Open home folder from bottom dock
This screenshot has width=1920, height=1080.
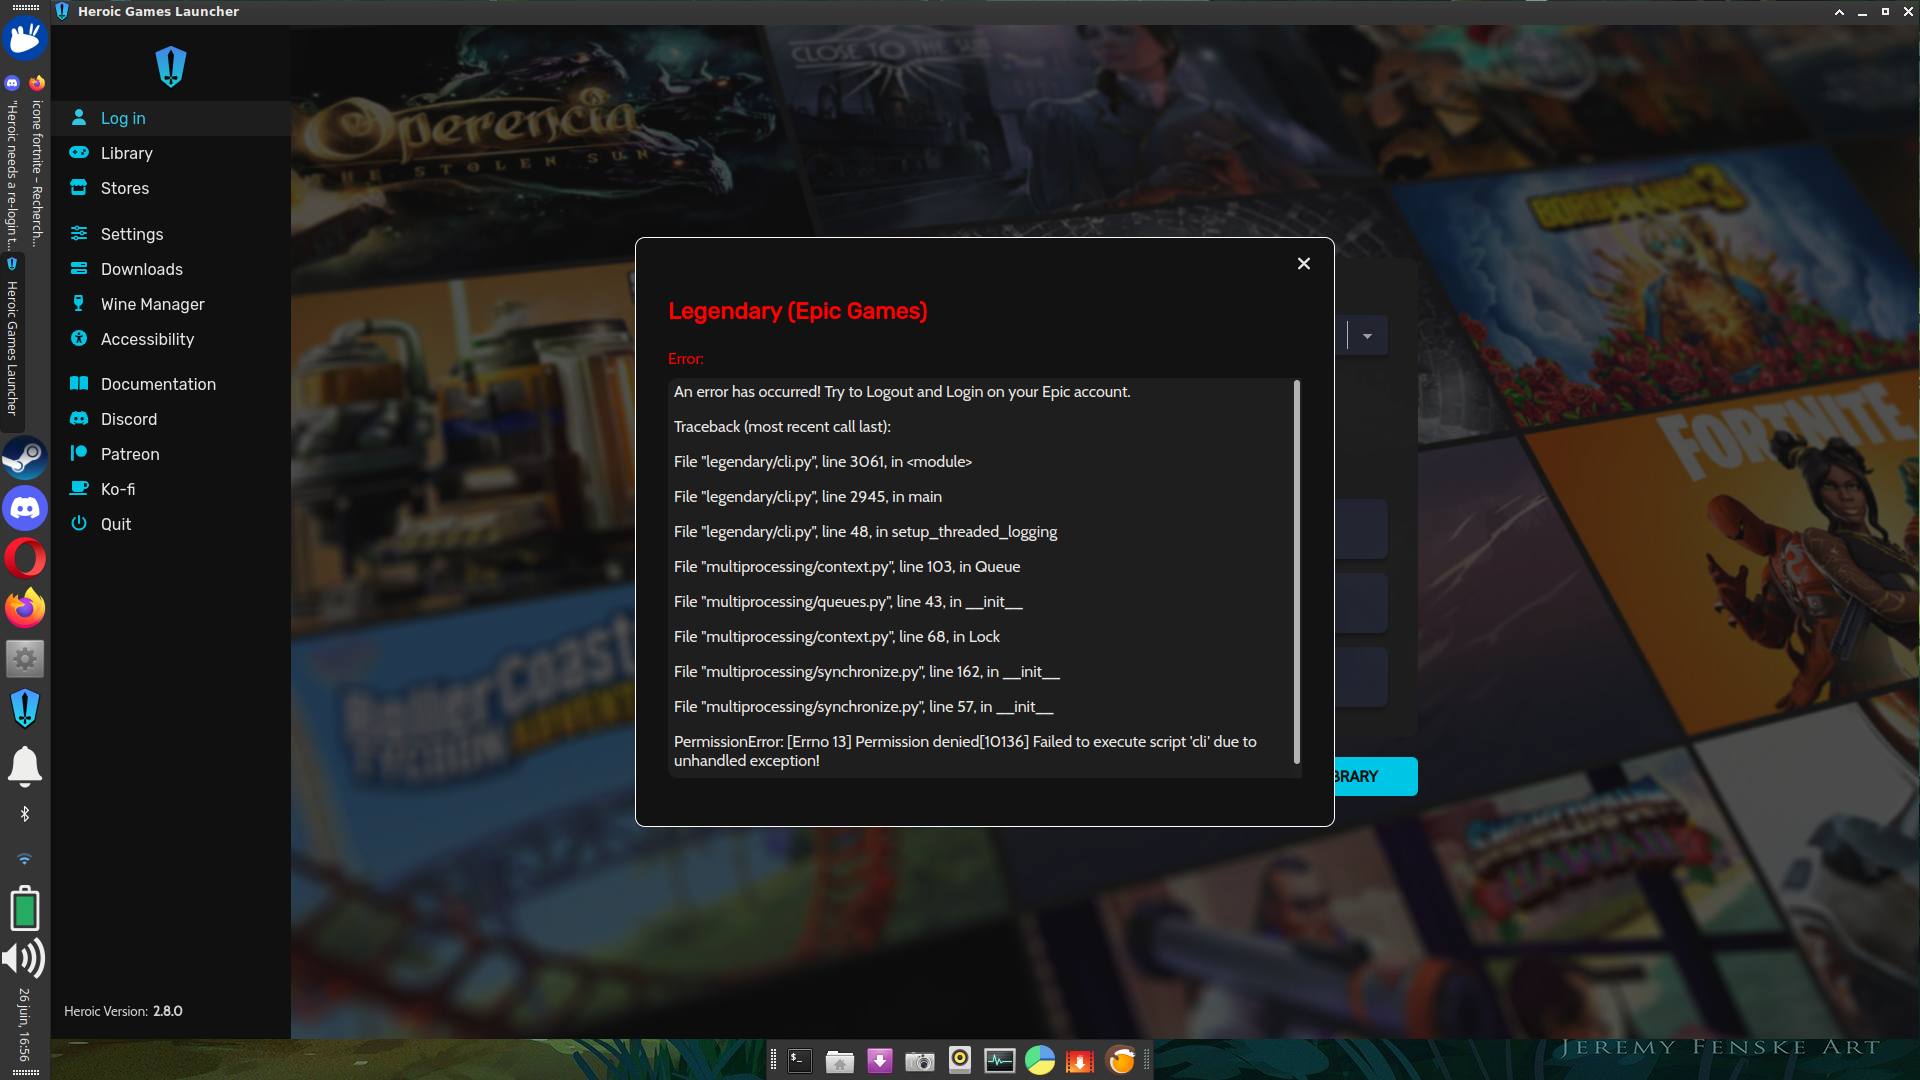(x=840, y=1060)
